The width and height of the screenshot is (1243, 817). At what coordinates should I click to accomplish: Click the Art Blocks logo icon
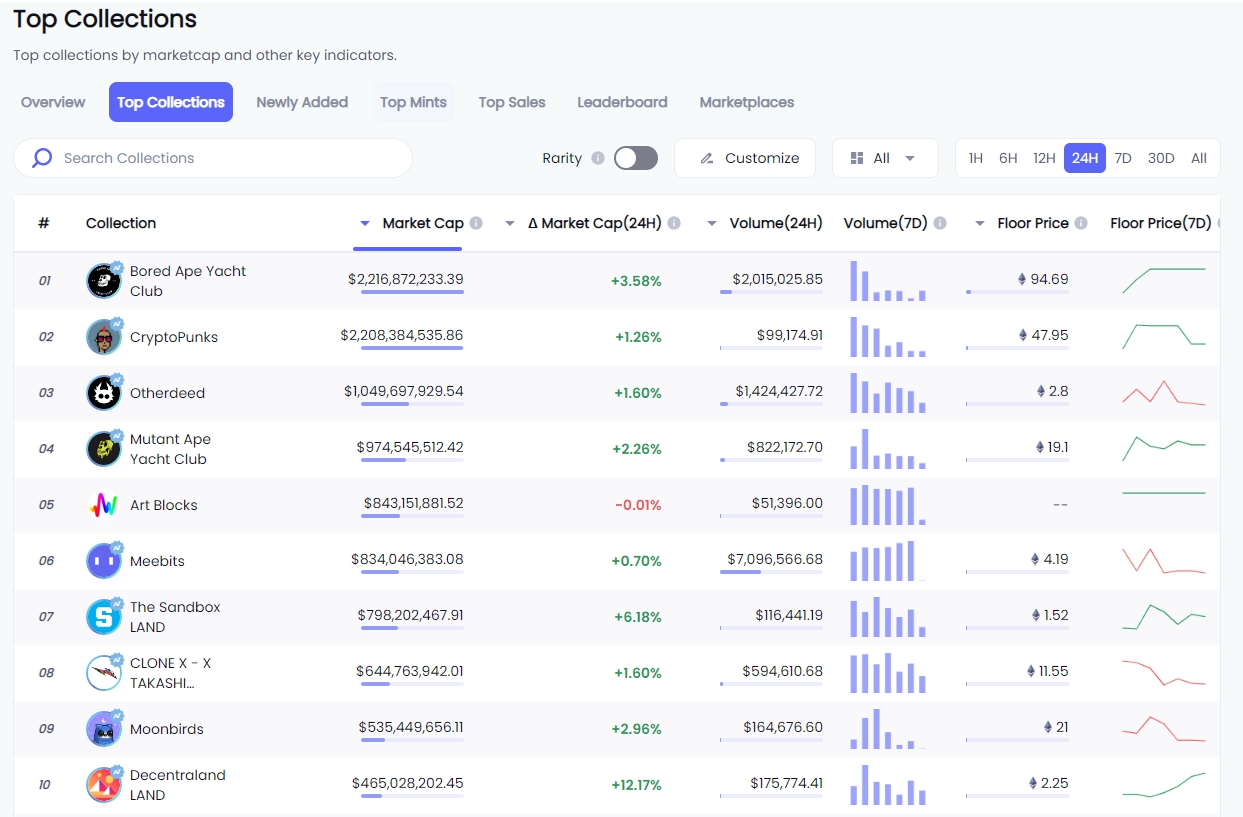point(104,505)
